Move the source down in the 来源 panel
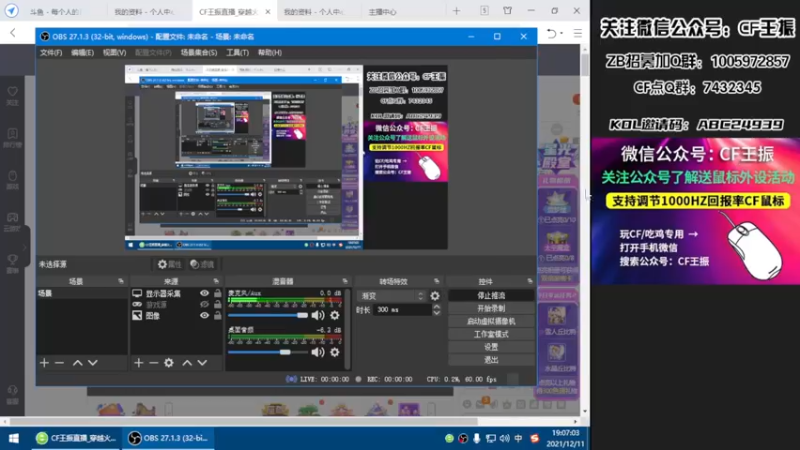The image size is (800, 450). pyautogui.click(x=203, y=363)
